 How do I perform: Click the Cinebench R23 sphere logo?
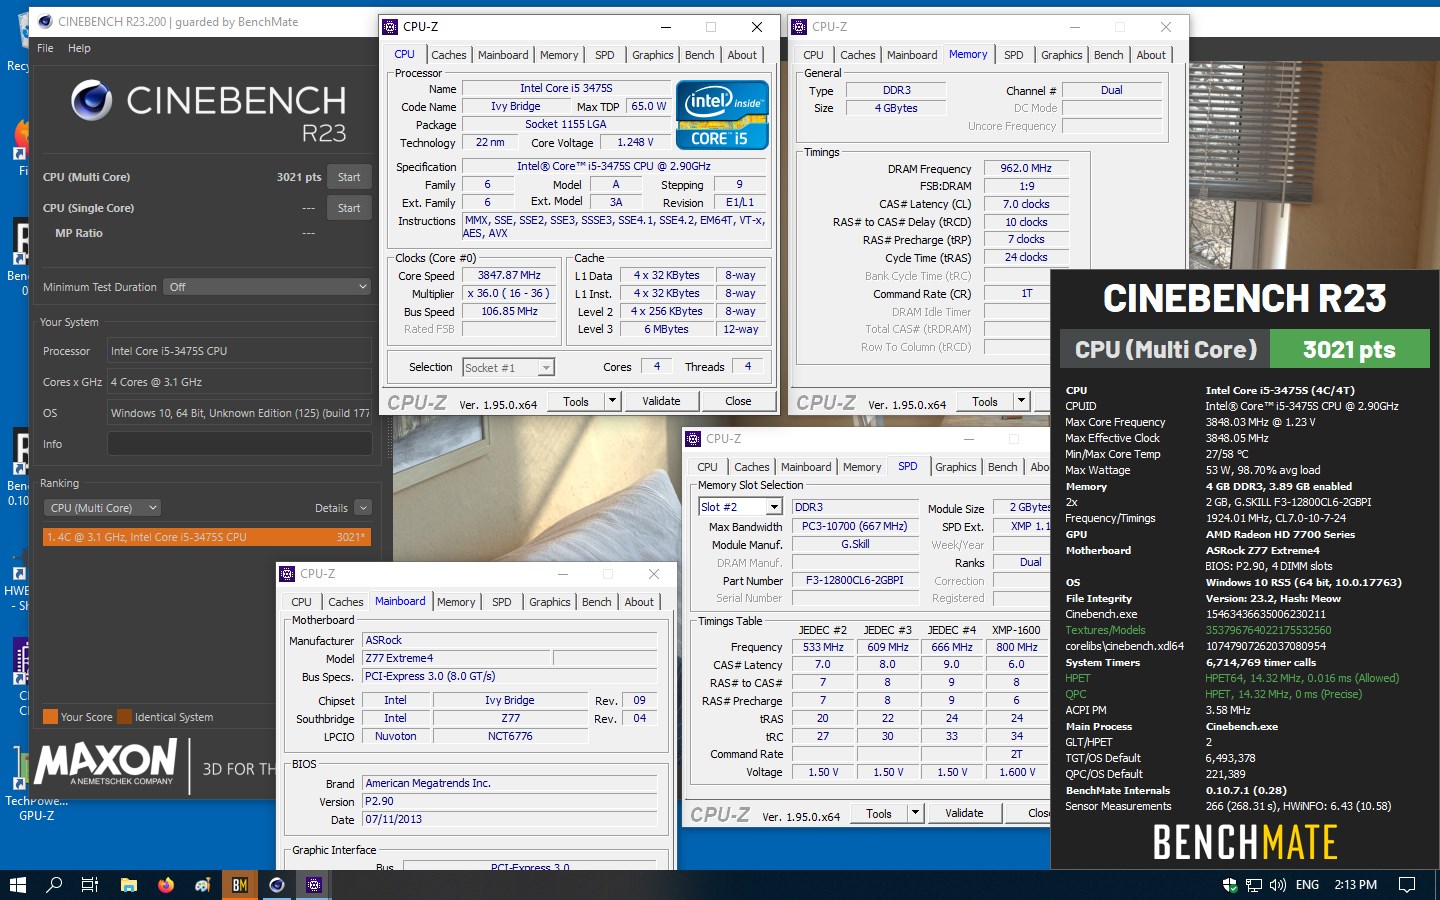coord(91,101)
